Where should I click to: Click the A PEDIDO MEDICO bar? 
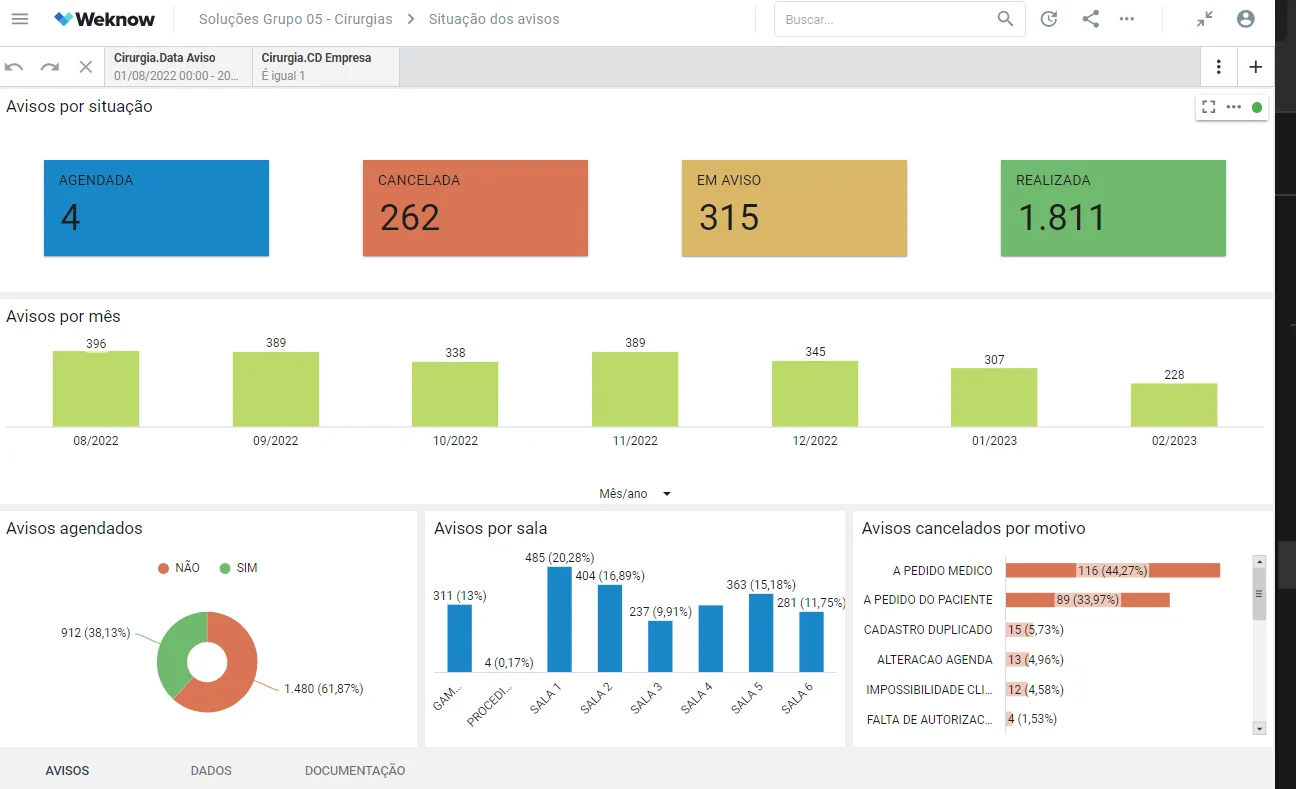[1113, 570]
